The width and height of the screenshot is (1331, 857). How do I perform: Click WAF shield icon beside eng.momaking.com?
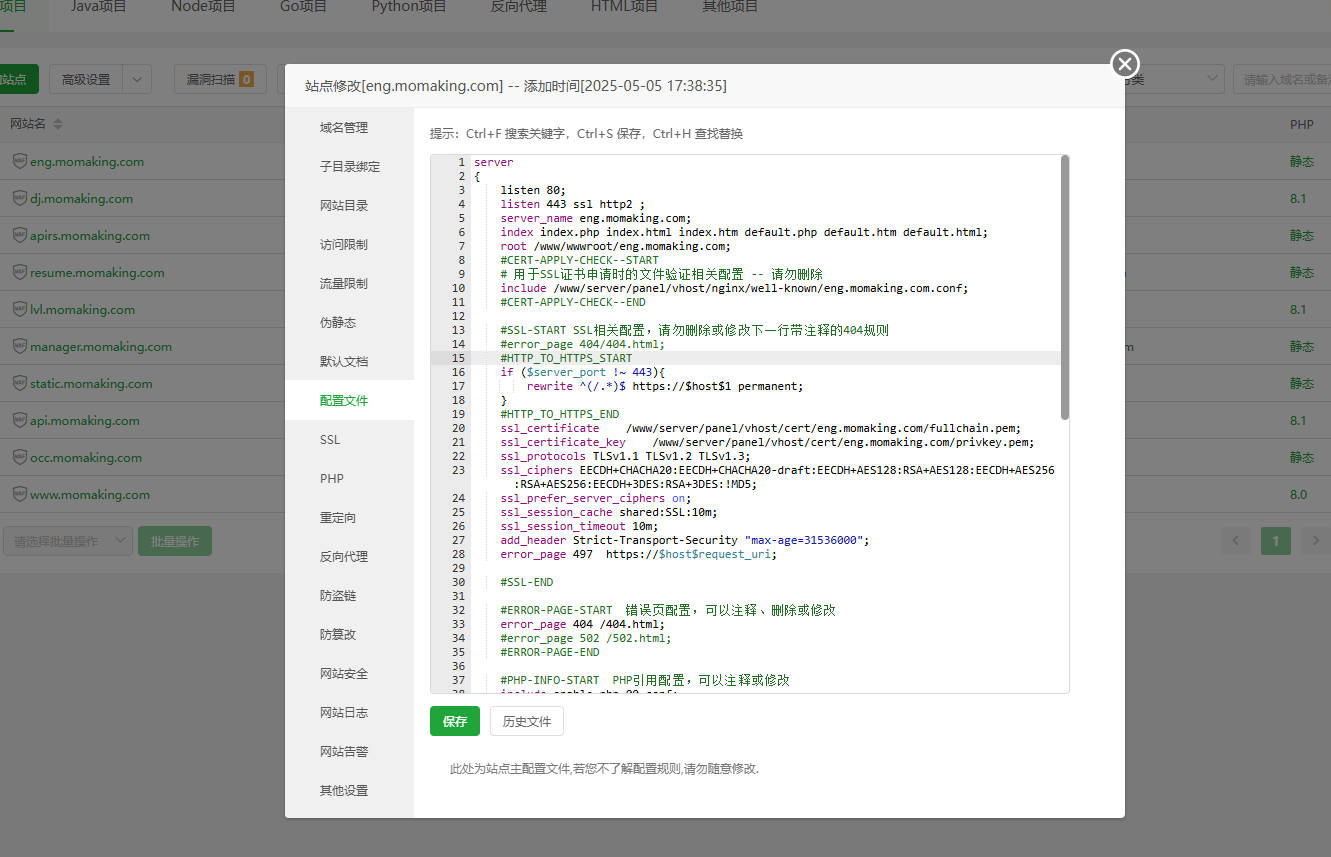click(x=19, y=161)
